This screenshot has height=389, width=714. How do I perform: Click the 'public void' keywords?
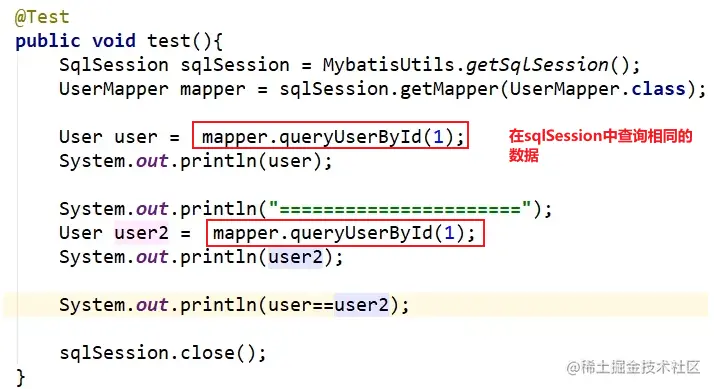tap(75, 41)
